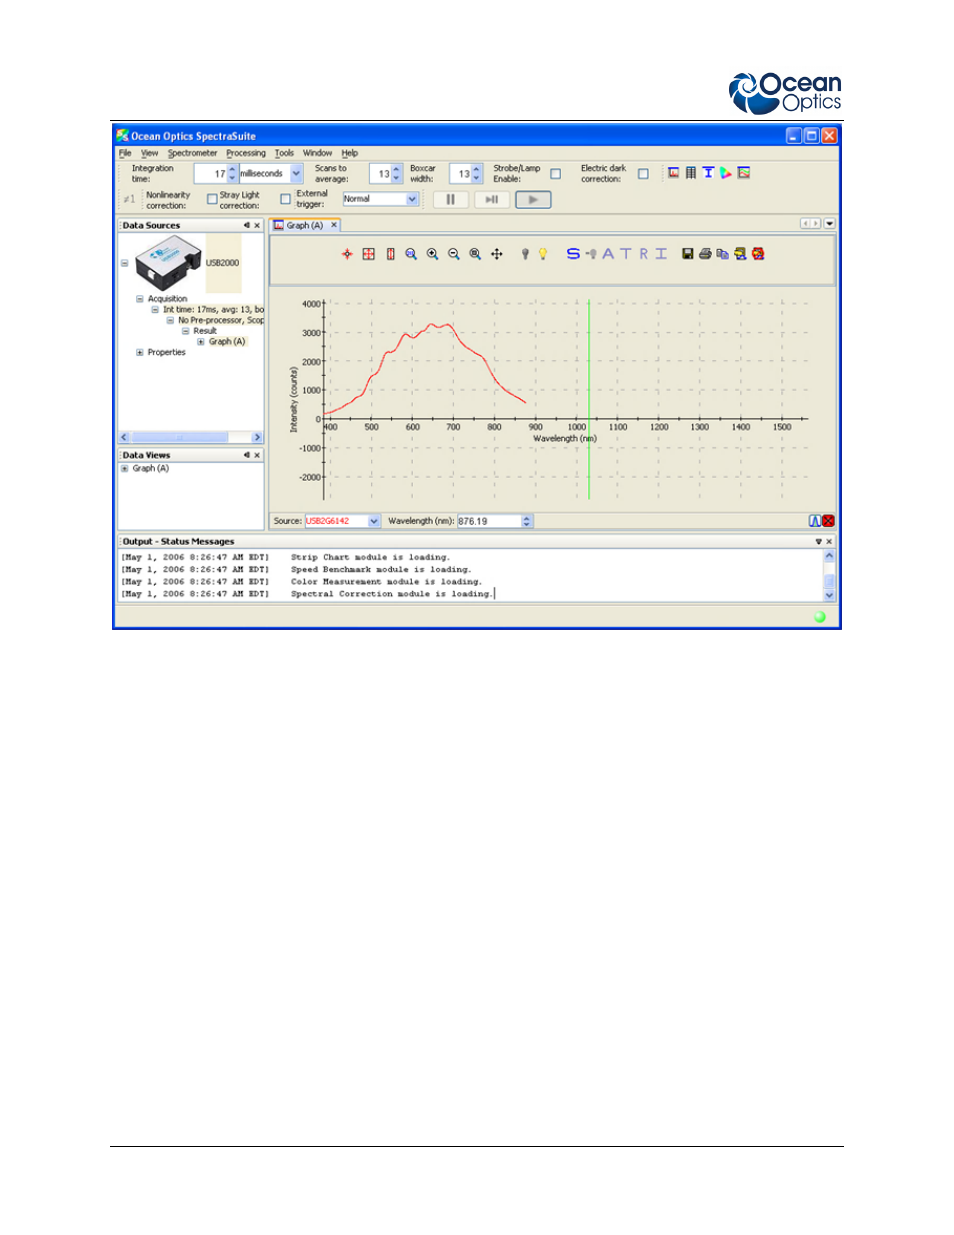The width and height of the screenshot is (954, 1235).
Task: Select Relative Irradiance mode I icon
Action: [x=661, y=254]
